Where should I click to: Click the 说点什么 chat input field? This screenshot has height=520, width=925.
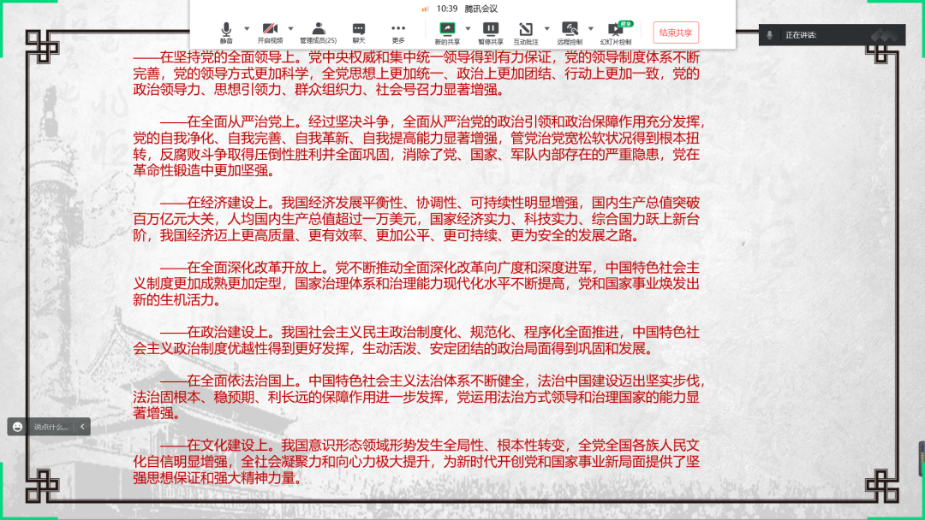[51, 426]
